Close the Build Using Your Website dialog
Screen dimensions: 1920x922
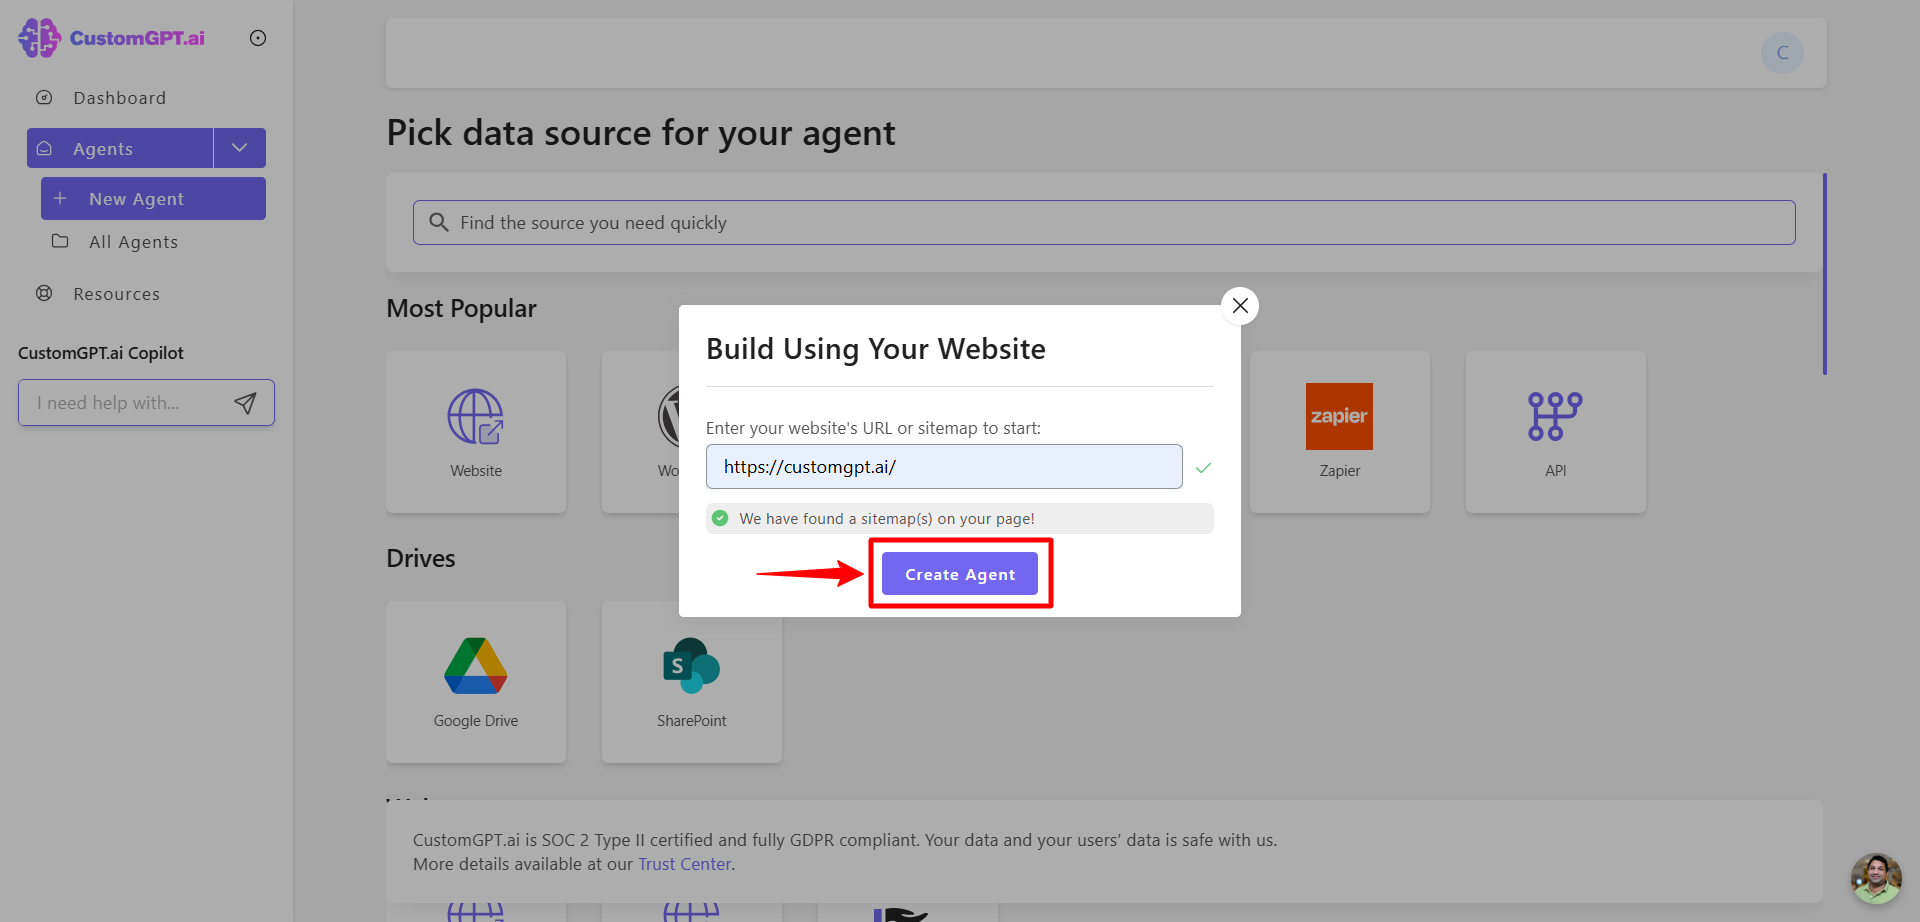(1240, 306)
